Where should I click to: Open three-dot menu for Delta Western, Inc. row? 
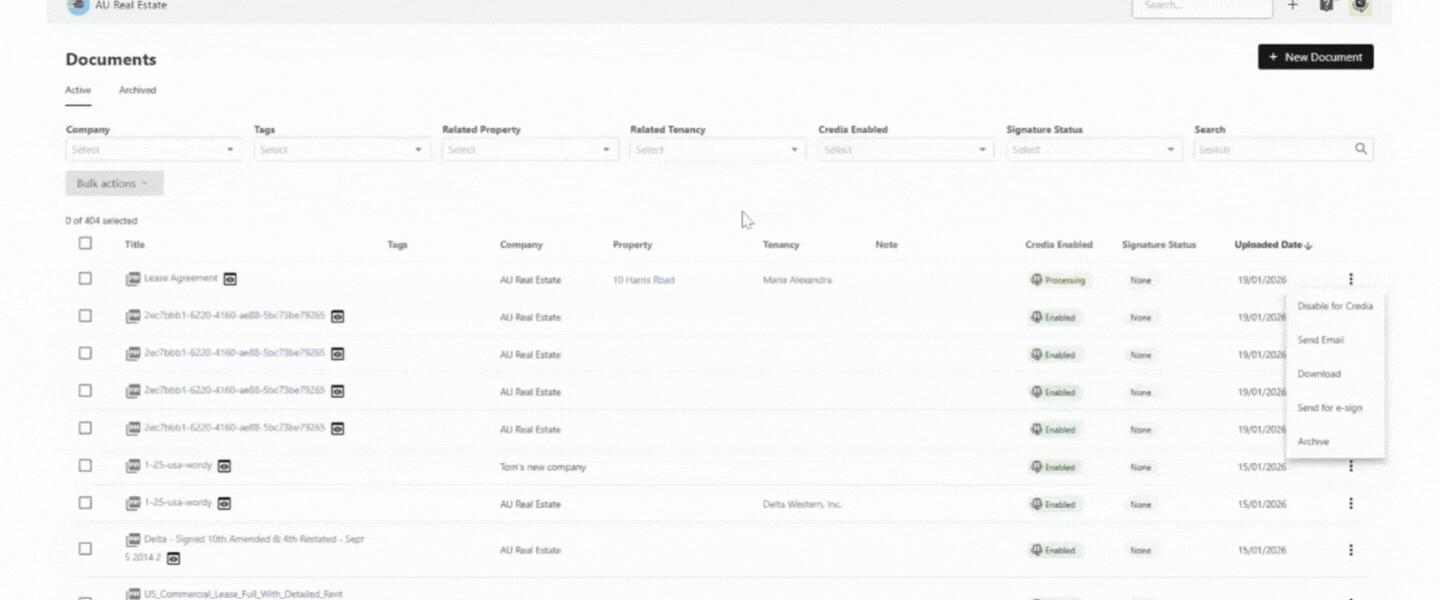[x=1350, y=504]
